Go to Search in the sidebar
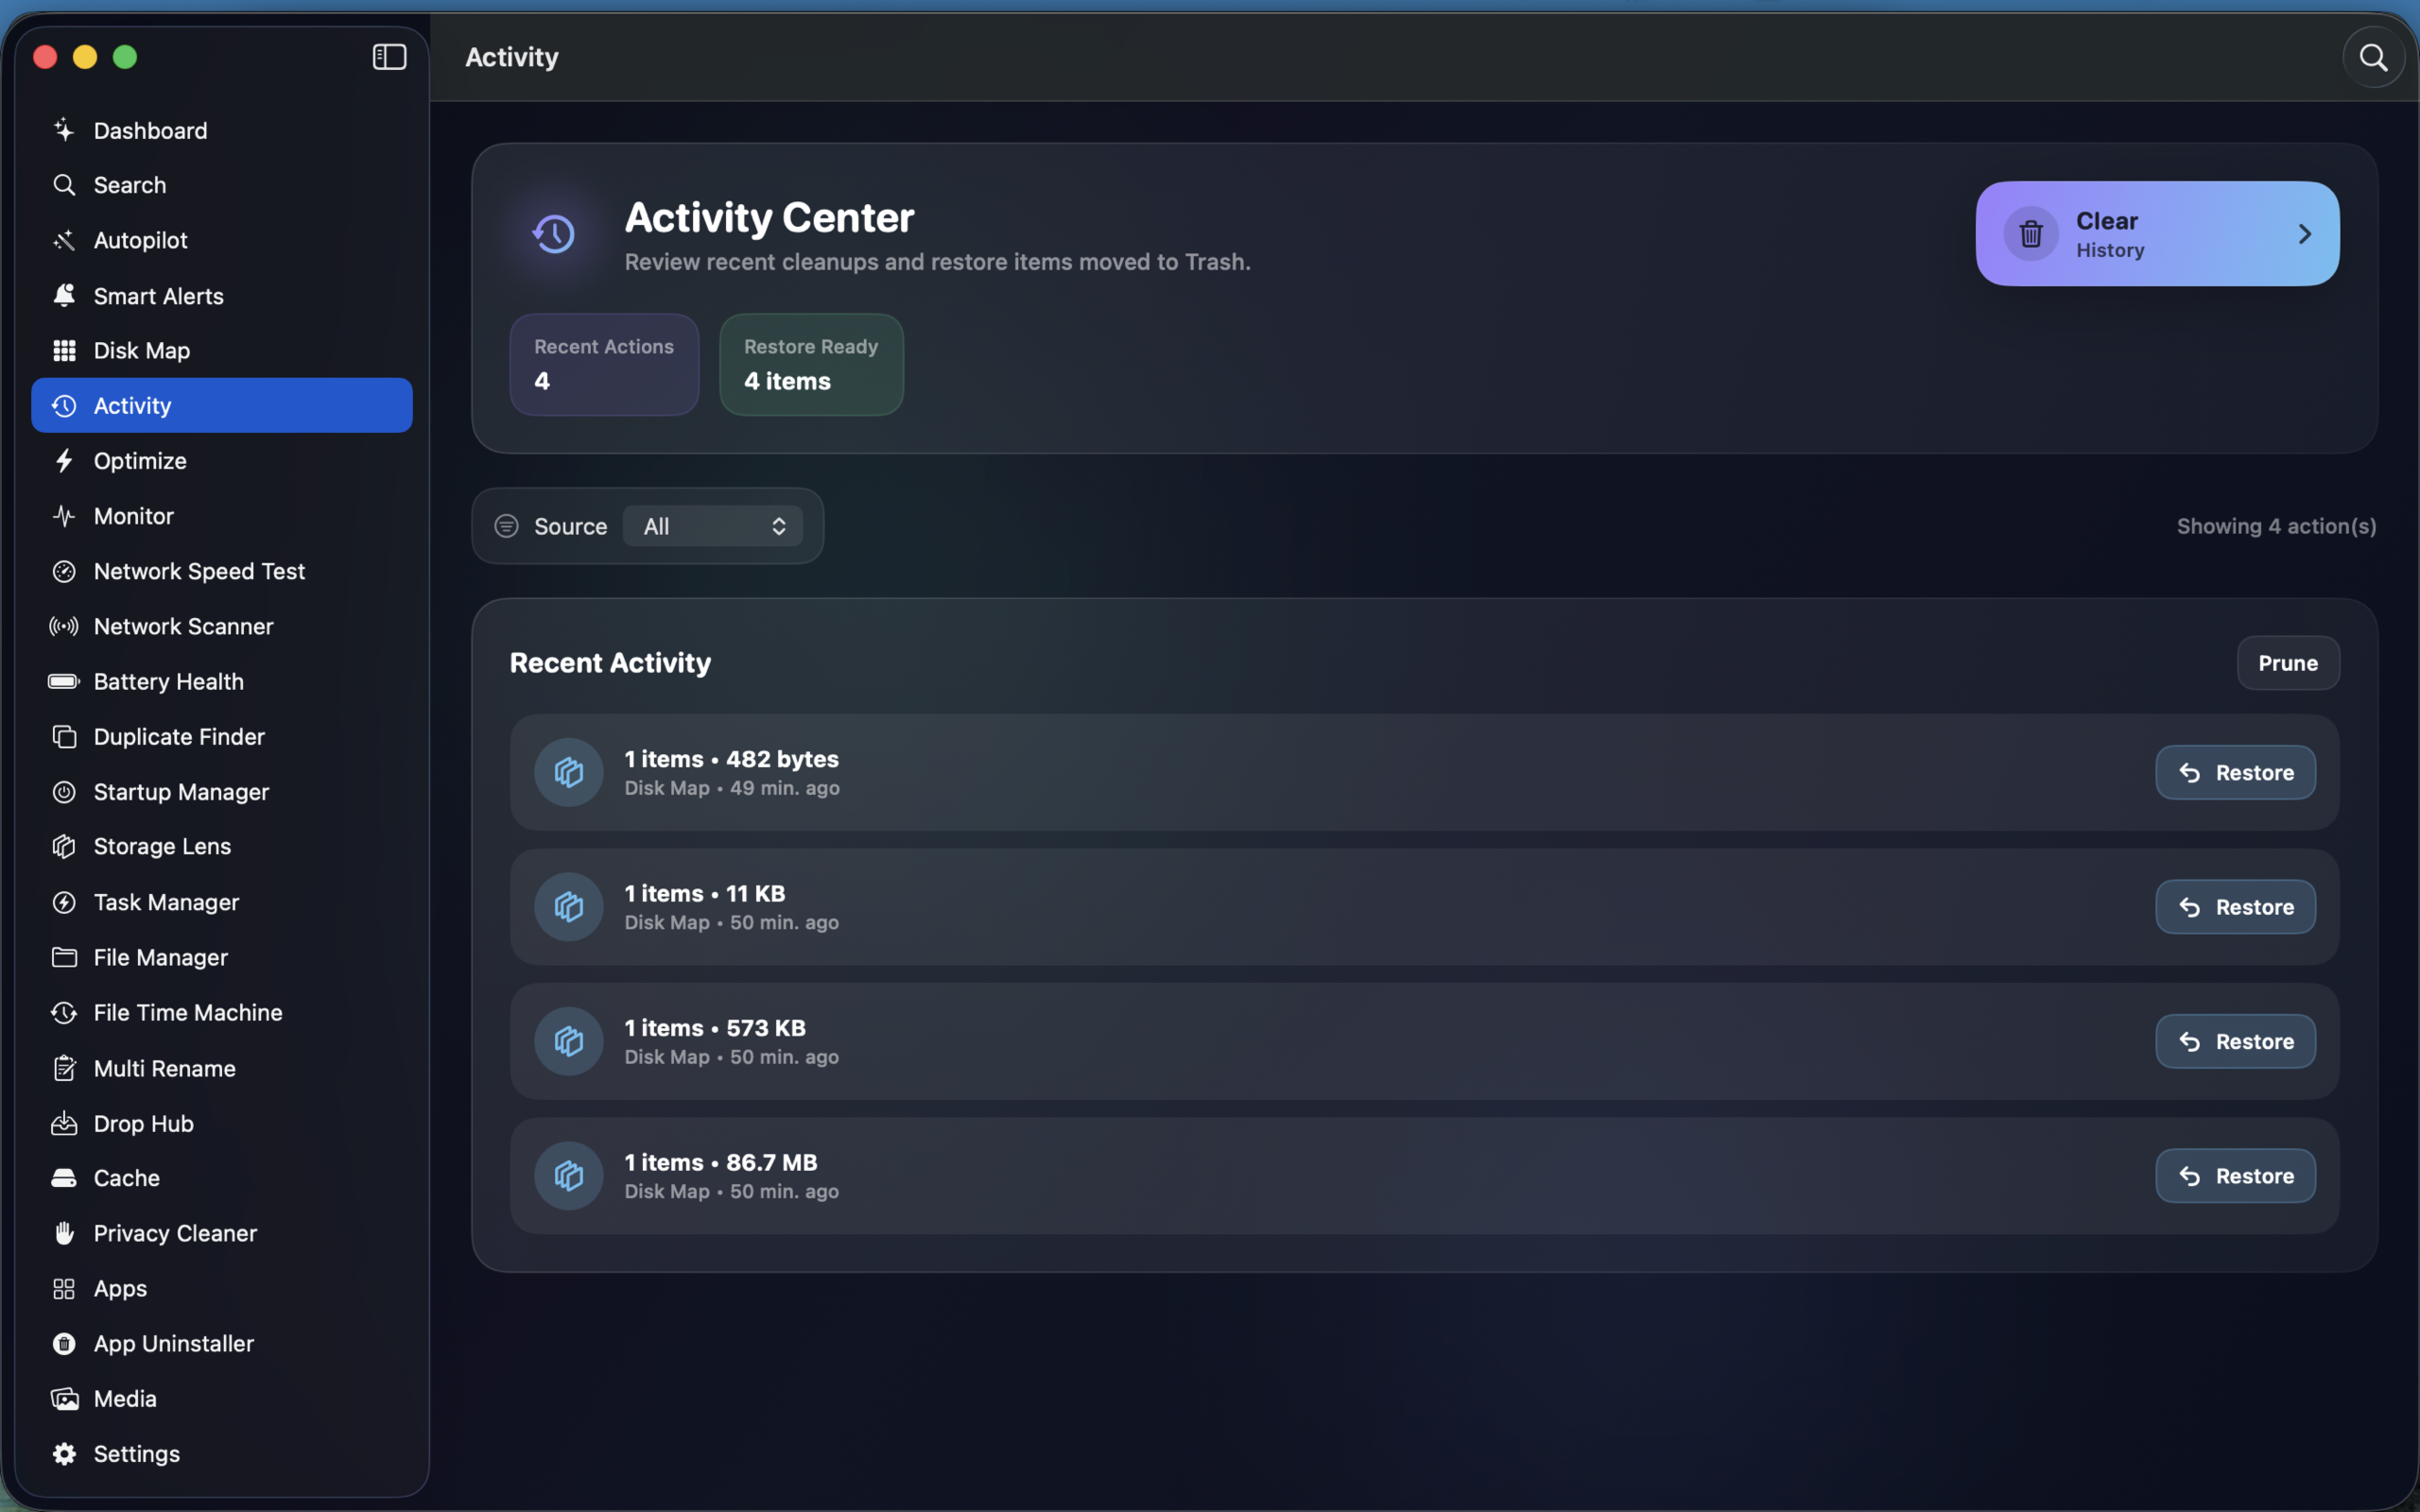2420x1512 pixels. [222, 185]
